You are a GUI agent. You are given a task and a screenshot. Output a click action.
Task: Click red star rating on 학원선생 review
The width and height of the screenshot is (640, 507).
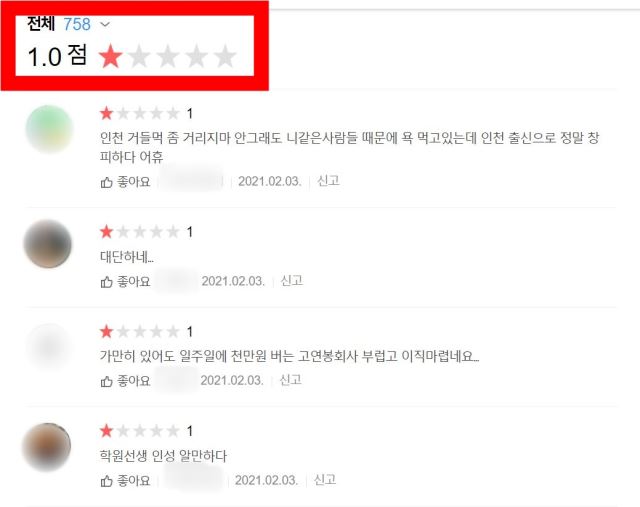tap(107, 431)
